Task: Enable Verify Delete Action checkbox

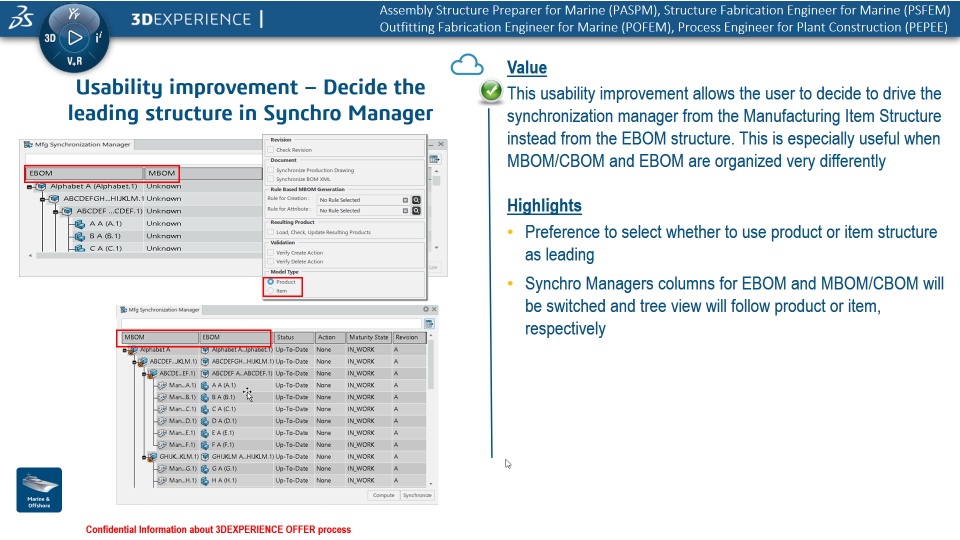Action: click(x=271, y=261)
